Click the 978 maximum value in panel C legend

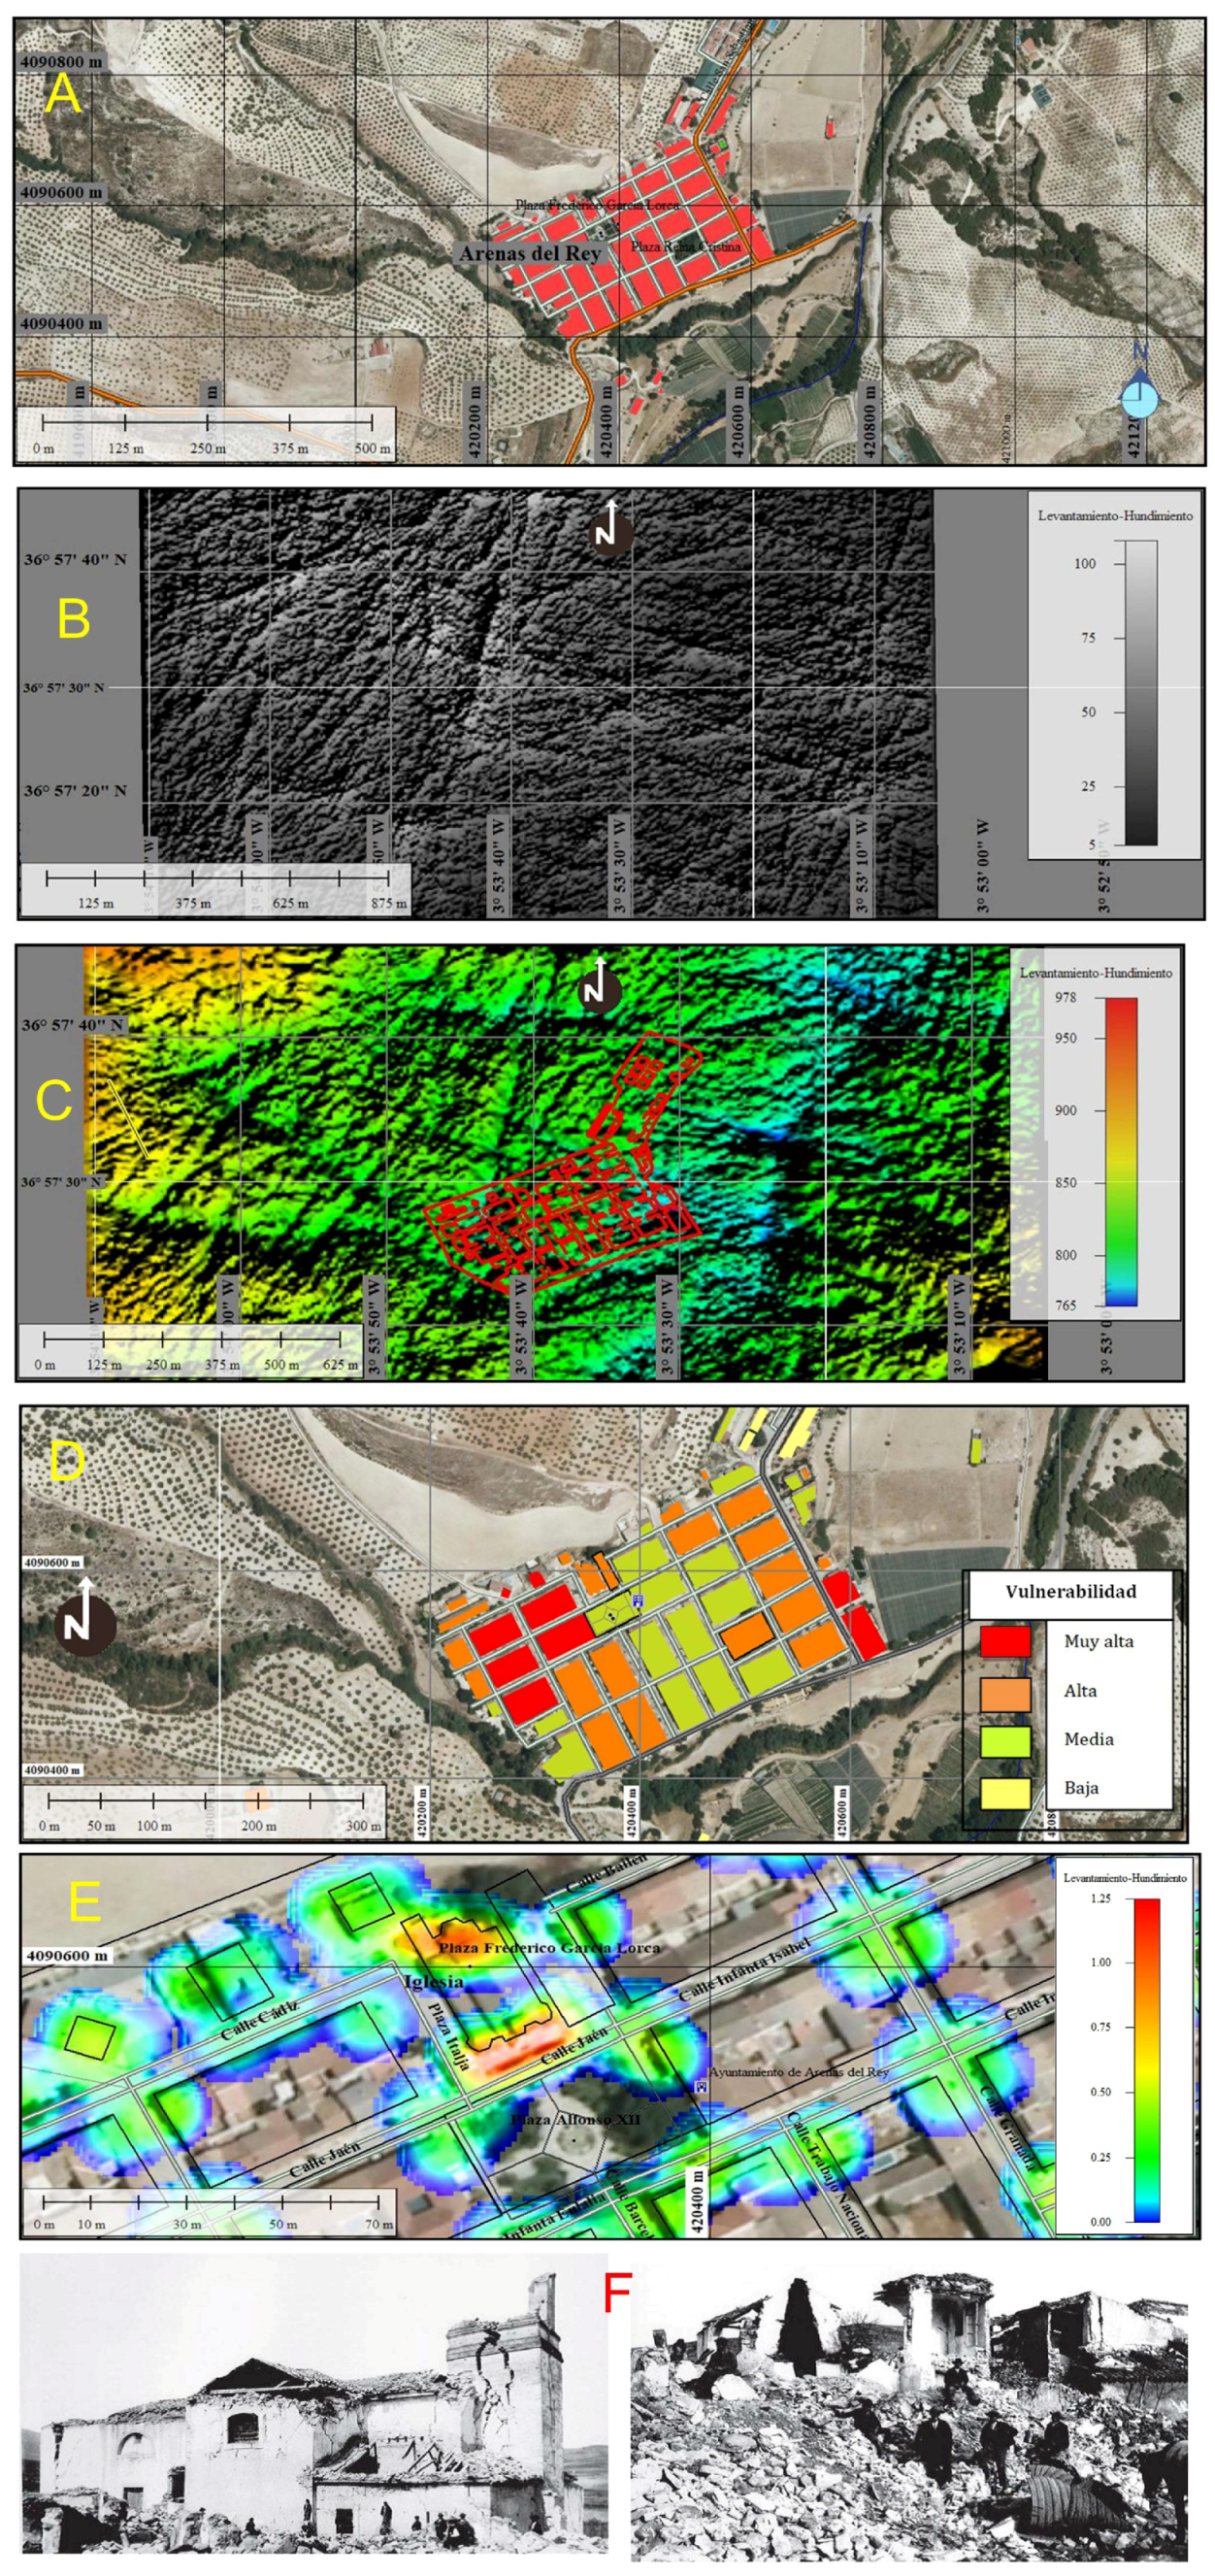coord(1065,997)
